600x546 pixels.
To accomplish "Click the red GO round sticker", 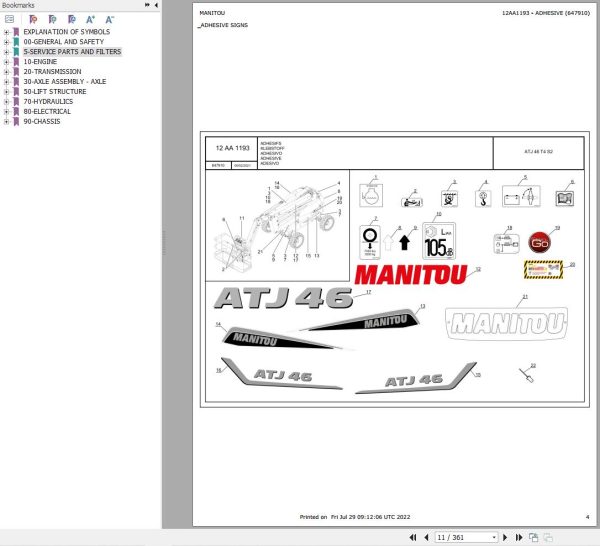I will coord(539,242).
